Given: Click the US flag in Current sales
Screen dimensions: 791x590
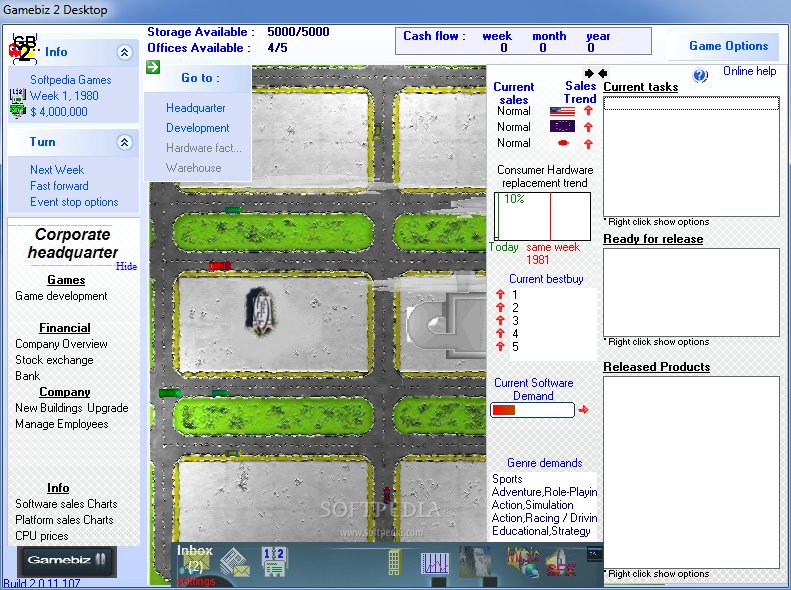Looking at the screenshot, I should coord(562,111).
